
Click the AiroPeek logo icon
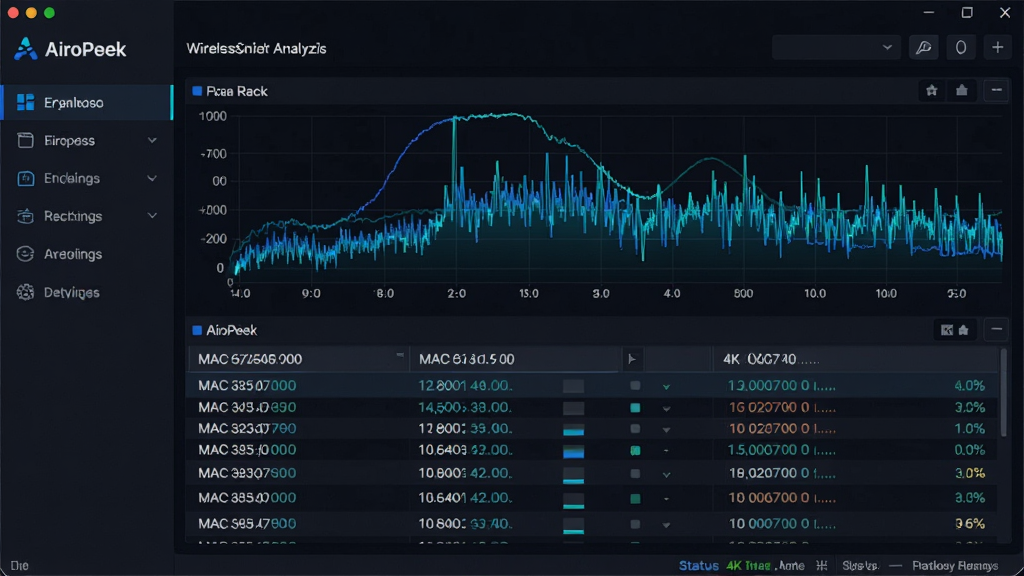click(x=25, y=49)
